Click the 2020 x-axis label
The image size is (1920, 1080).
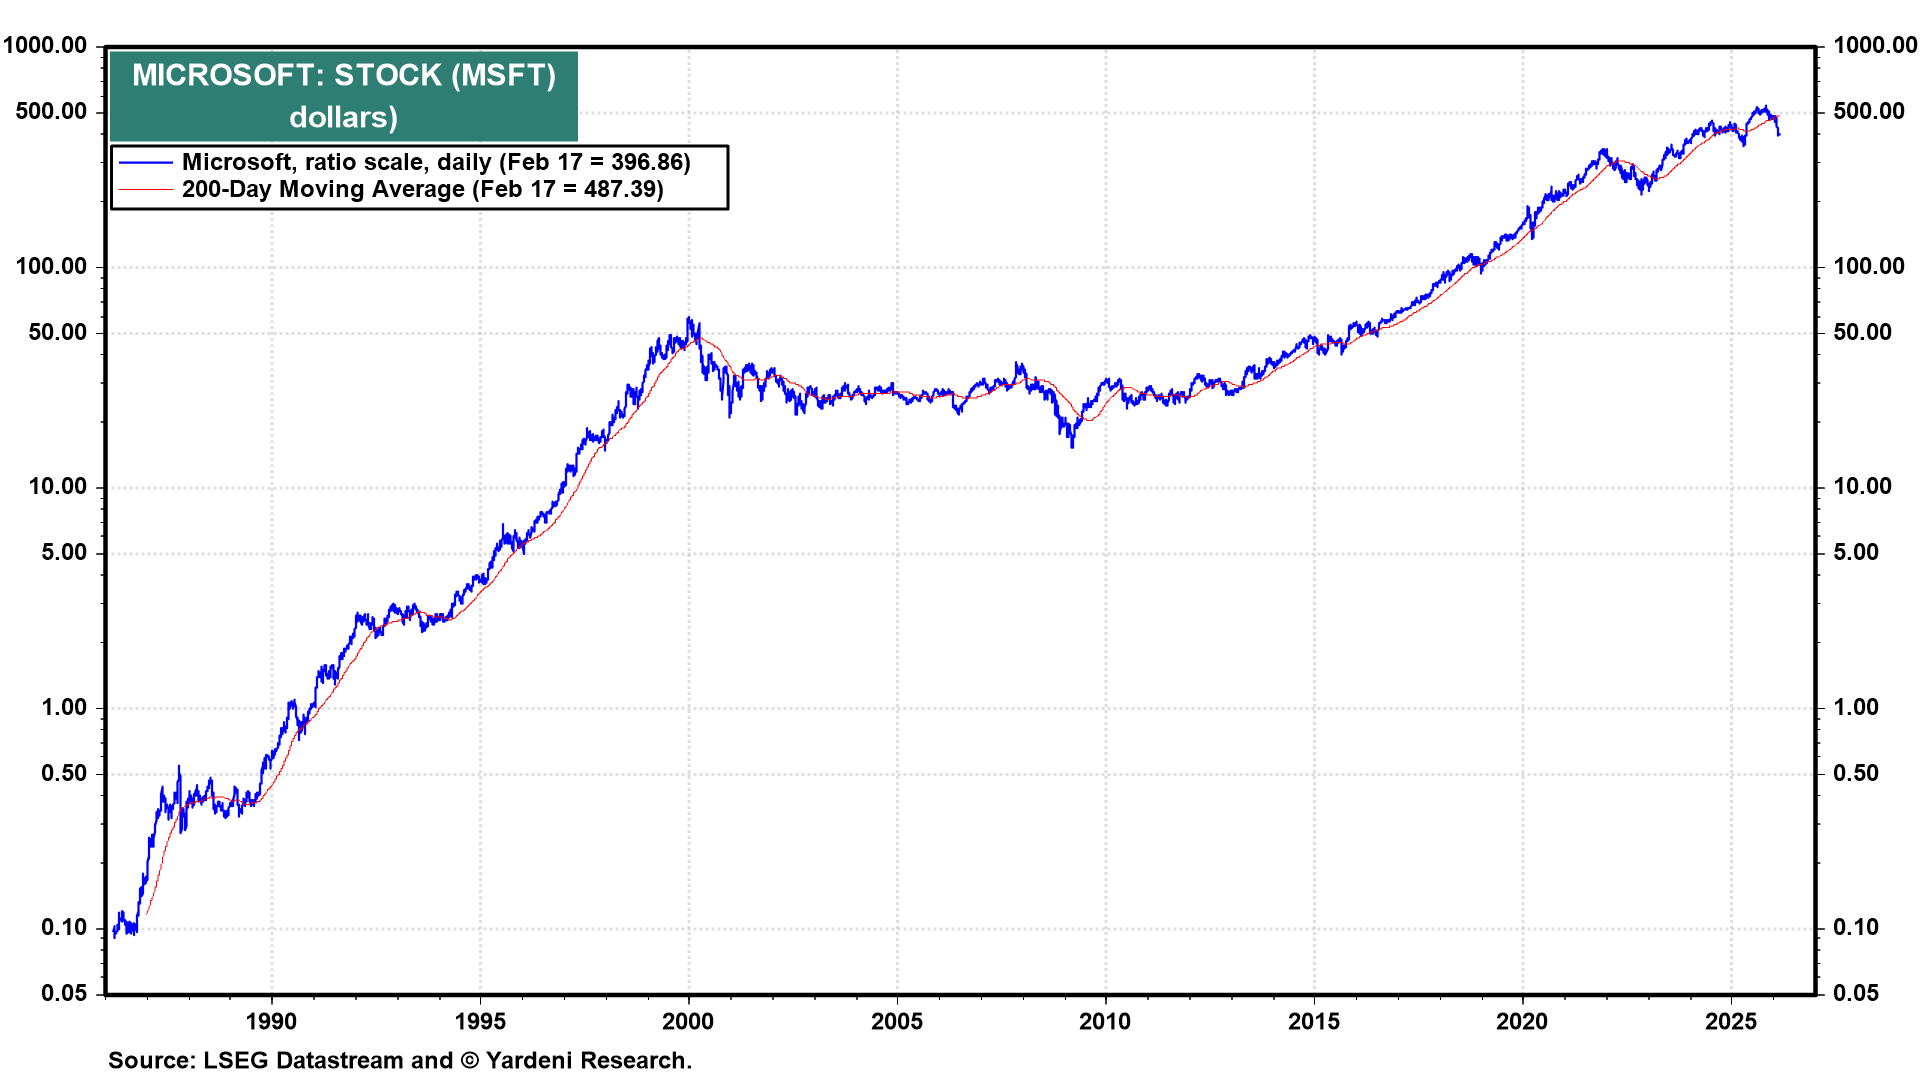pyautogui.click(x=1522, y=1021)
